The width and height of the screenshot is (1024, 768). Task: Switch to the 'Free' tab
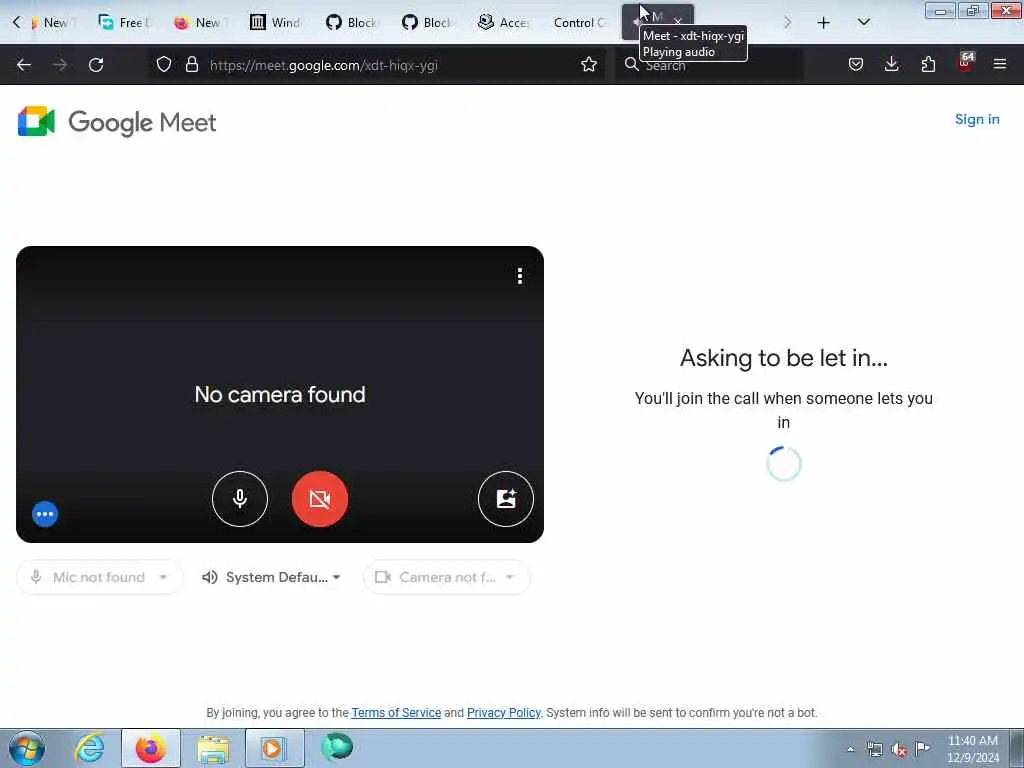point(125,23)
